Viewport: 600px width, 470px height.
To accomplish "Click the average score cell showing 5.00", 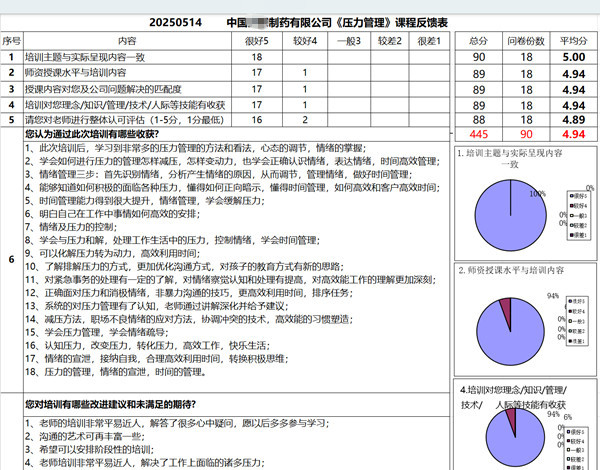I will coord(573,57).
